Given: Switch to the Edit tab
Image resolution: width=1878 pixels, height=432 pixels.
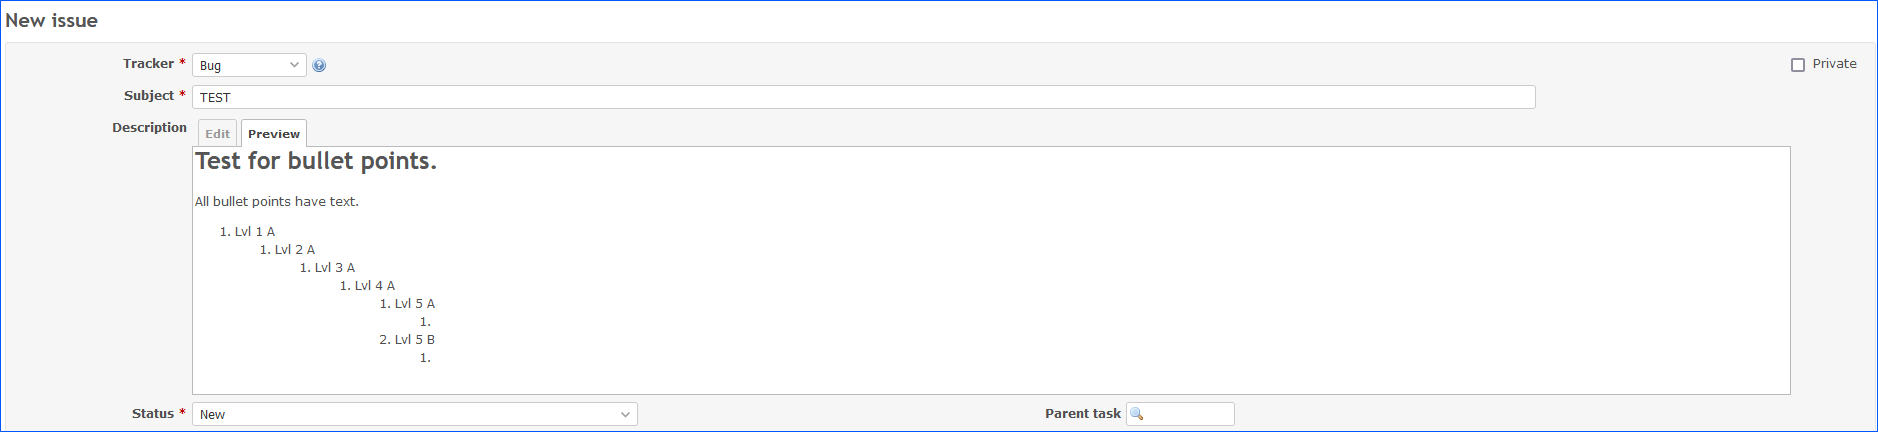Looking at the screenshot, I should 217,134.
